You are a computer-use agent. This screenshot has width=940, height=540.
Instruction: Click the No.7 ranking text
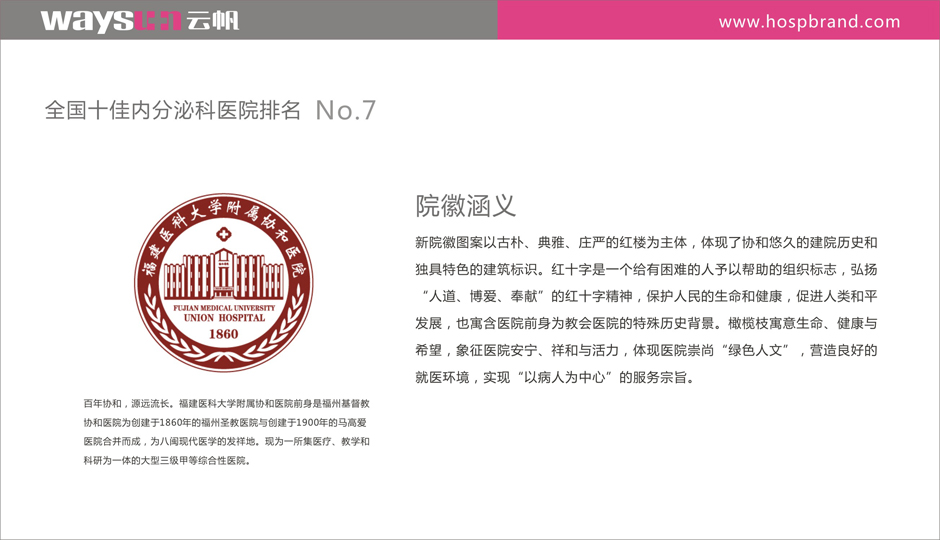click(x=345, y=110)
